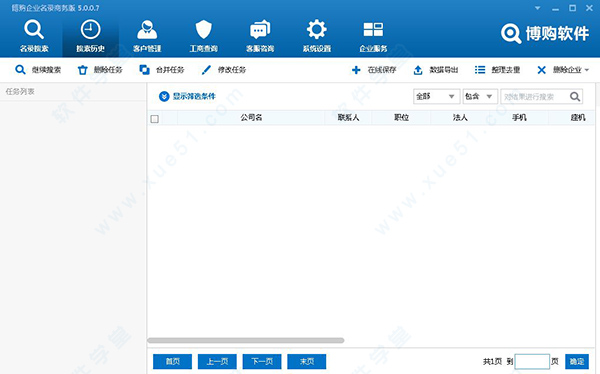Click the 职位 column header
This screenshot has height=374, width=600.
(x=401, y=118)
